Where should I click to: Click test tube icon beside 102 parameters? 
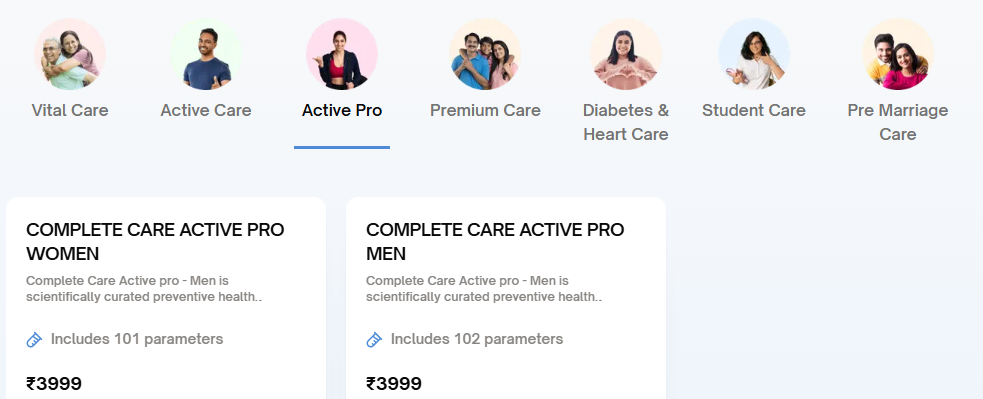click(x=374, y=340)
